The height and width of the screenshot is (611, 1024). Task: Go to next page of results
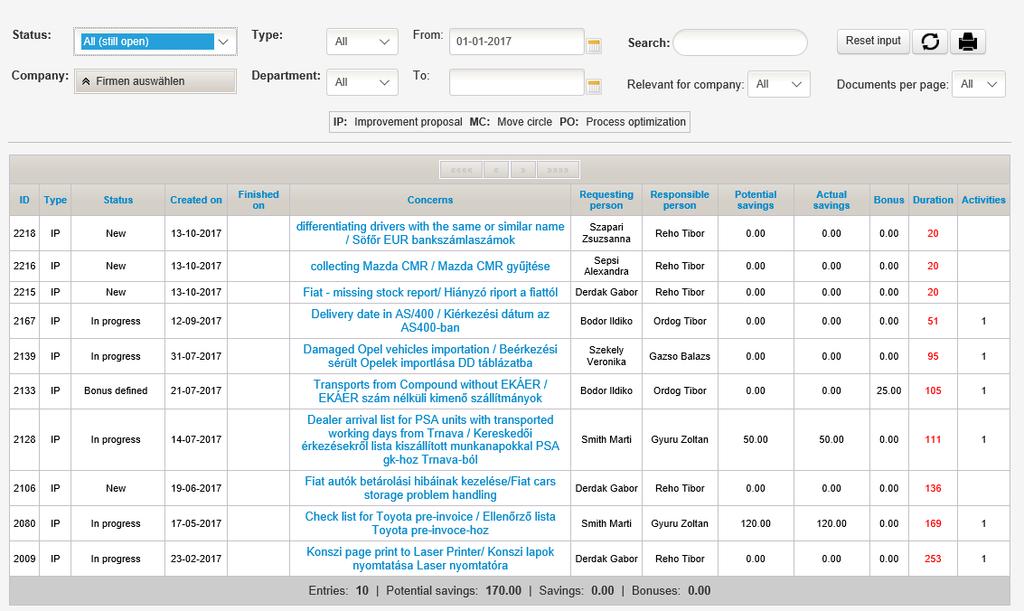click(523, 170)
